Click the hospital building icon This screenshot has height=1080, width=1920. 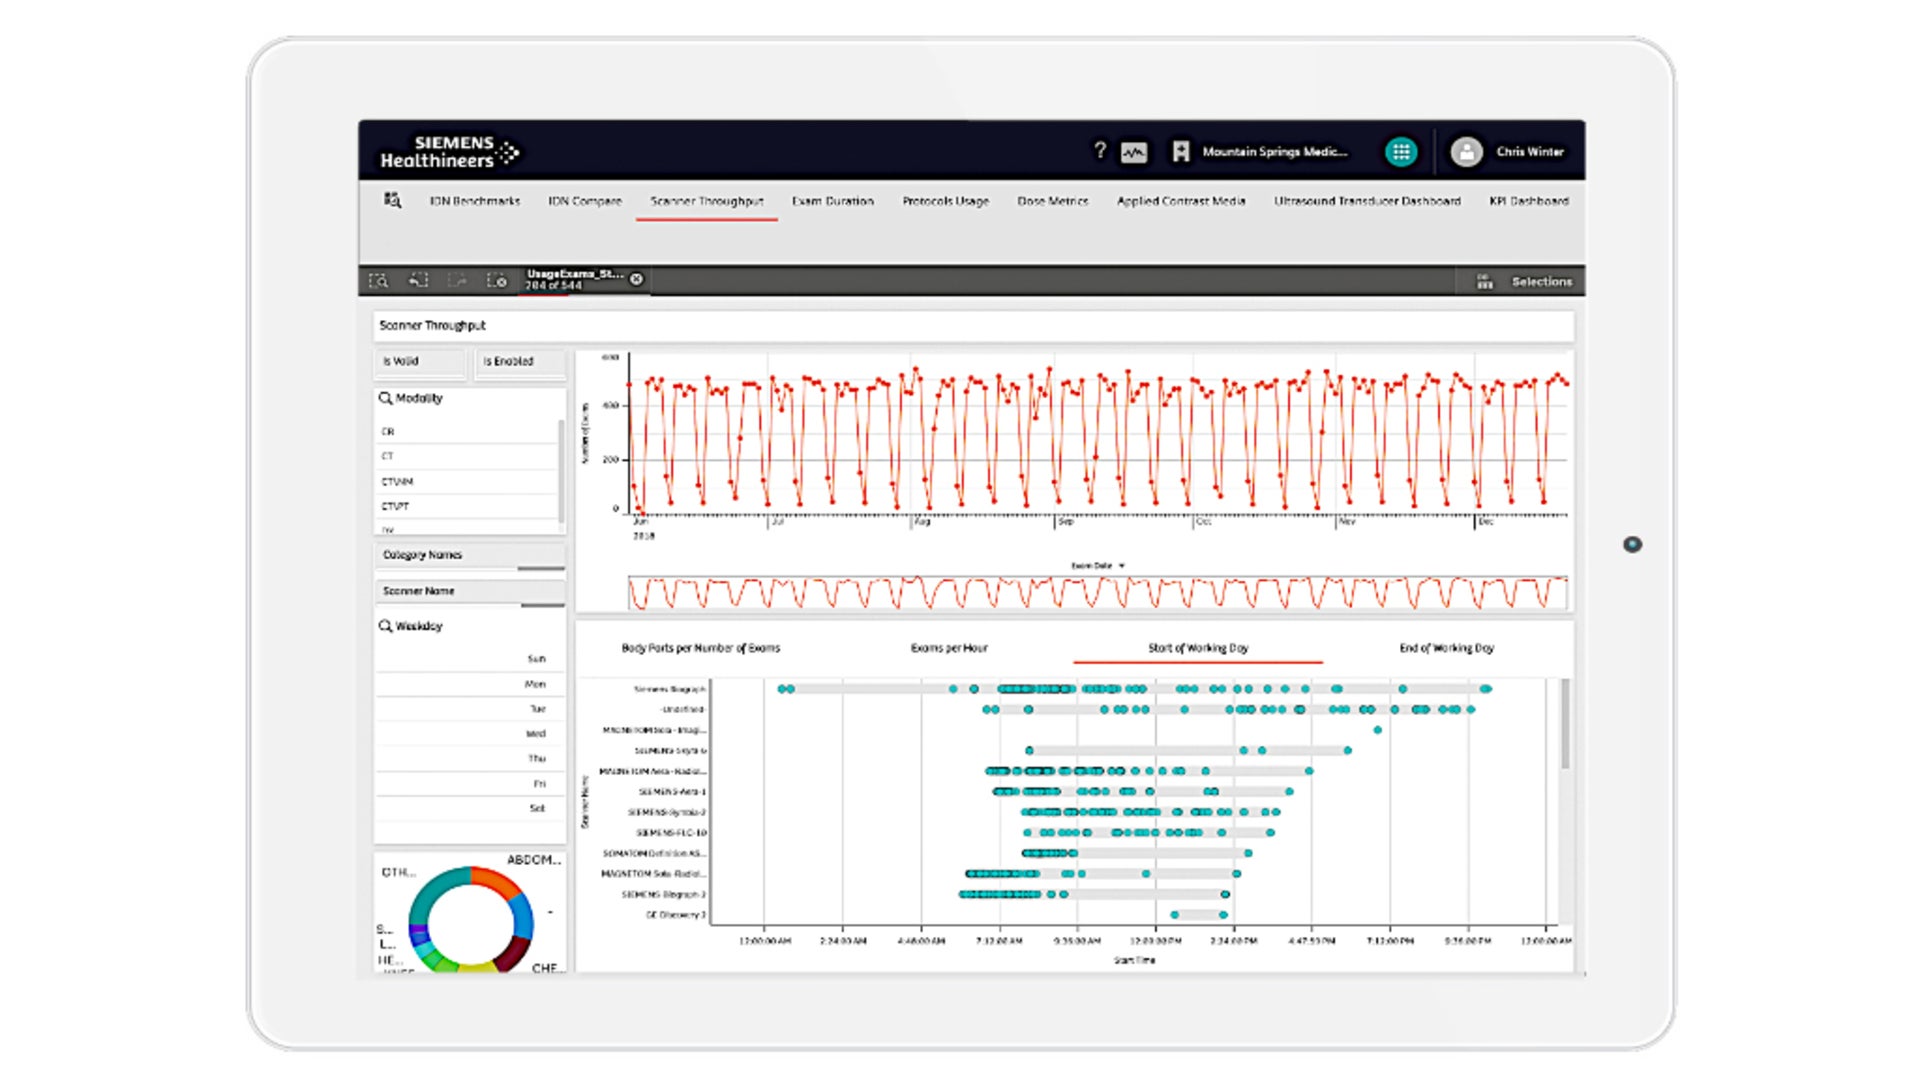tap(1180, 152)
